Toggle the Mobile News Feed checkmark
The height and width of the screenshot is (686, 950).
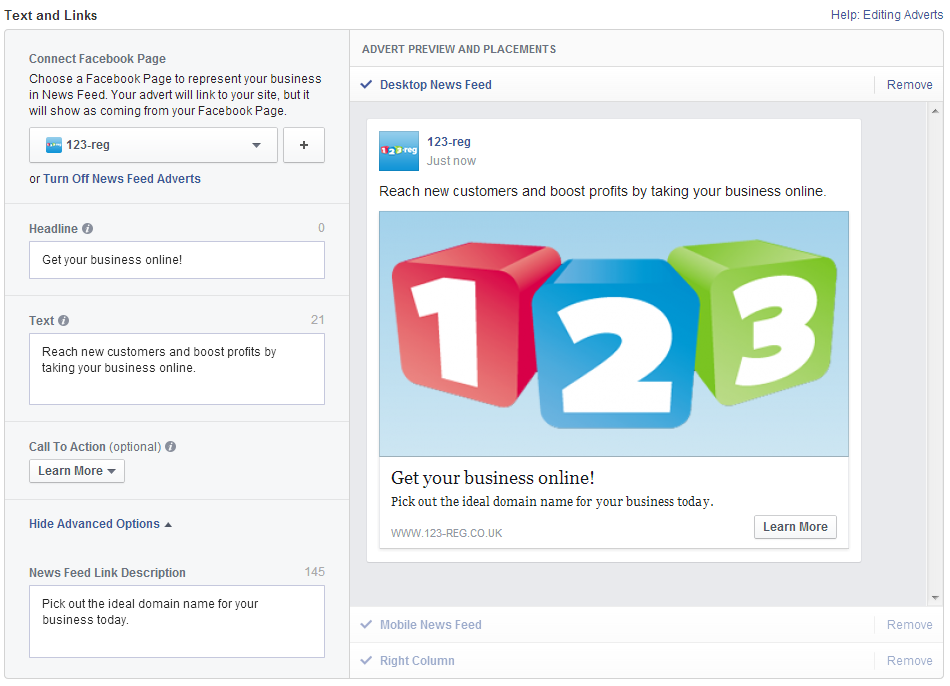pyautogui.click(x=366, y=624)
